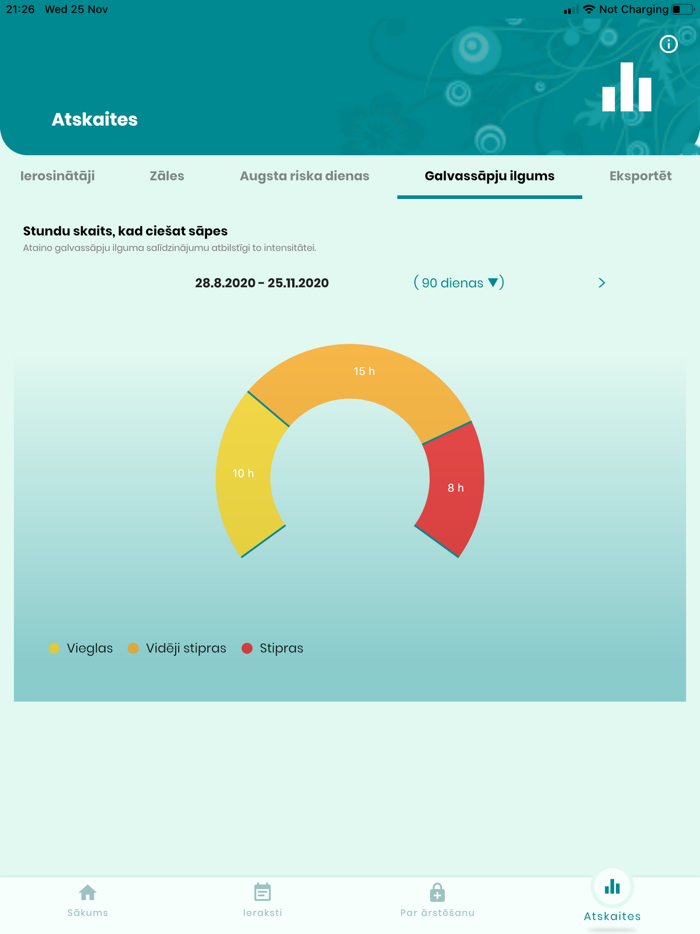The width and height of the screenshot is (700, 934).
Task: Tap the Atskaites page title
Action: click(x=95, y=119)
